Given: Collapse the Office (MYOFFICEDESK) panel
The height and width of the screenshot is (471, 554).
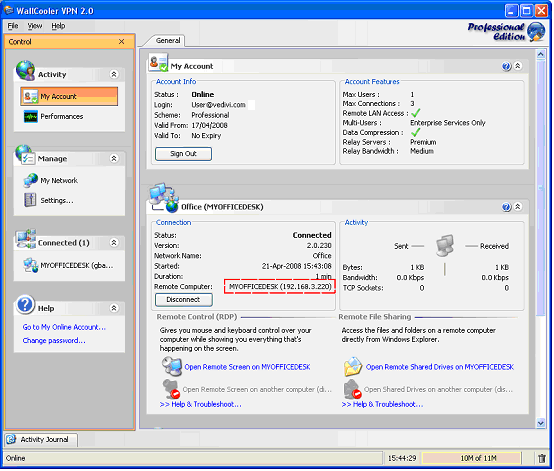Looking at the screenshot, I should pyautogui.click(x=518, y=207).
